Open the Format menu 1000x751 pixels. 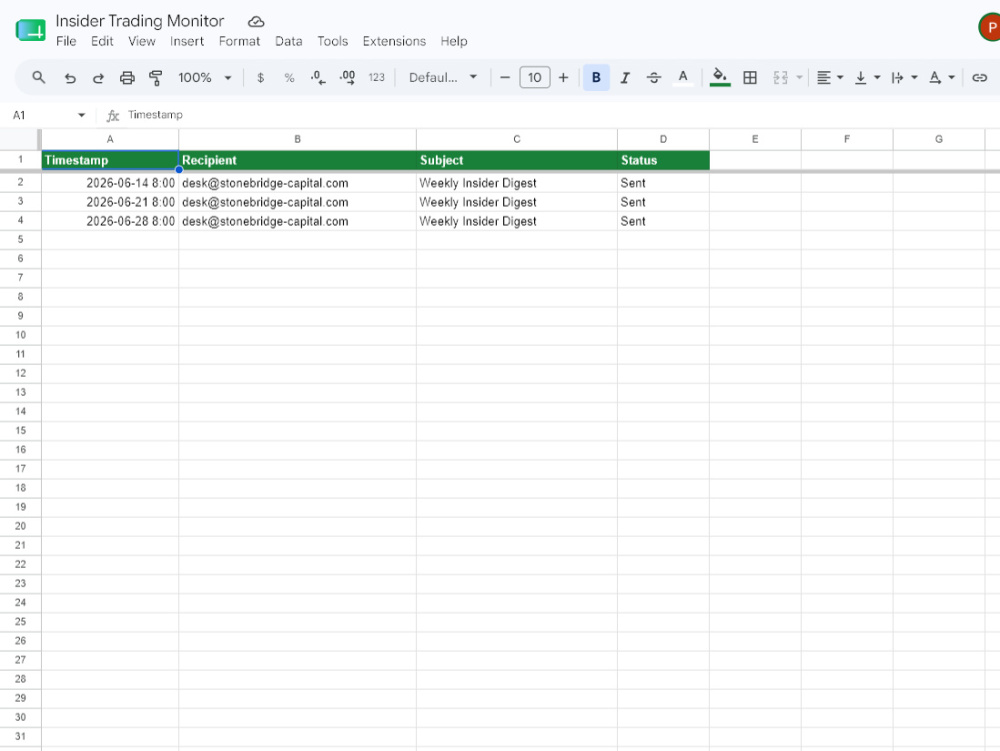[x=240, y=41]
